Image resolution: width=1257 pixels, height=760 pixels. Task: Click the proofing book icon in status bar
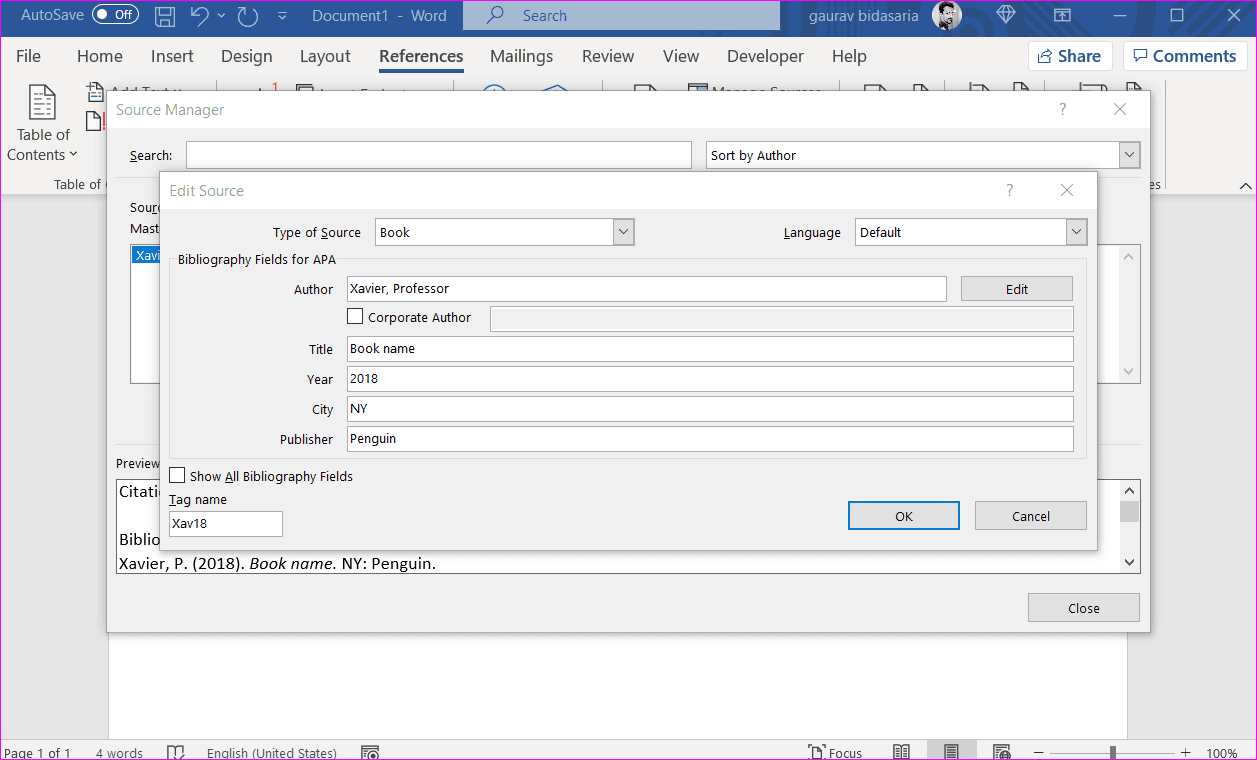pos(176,752)
